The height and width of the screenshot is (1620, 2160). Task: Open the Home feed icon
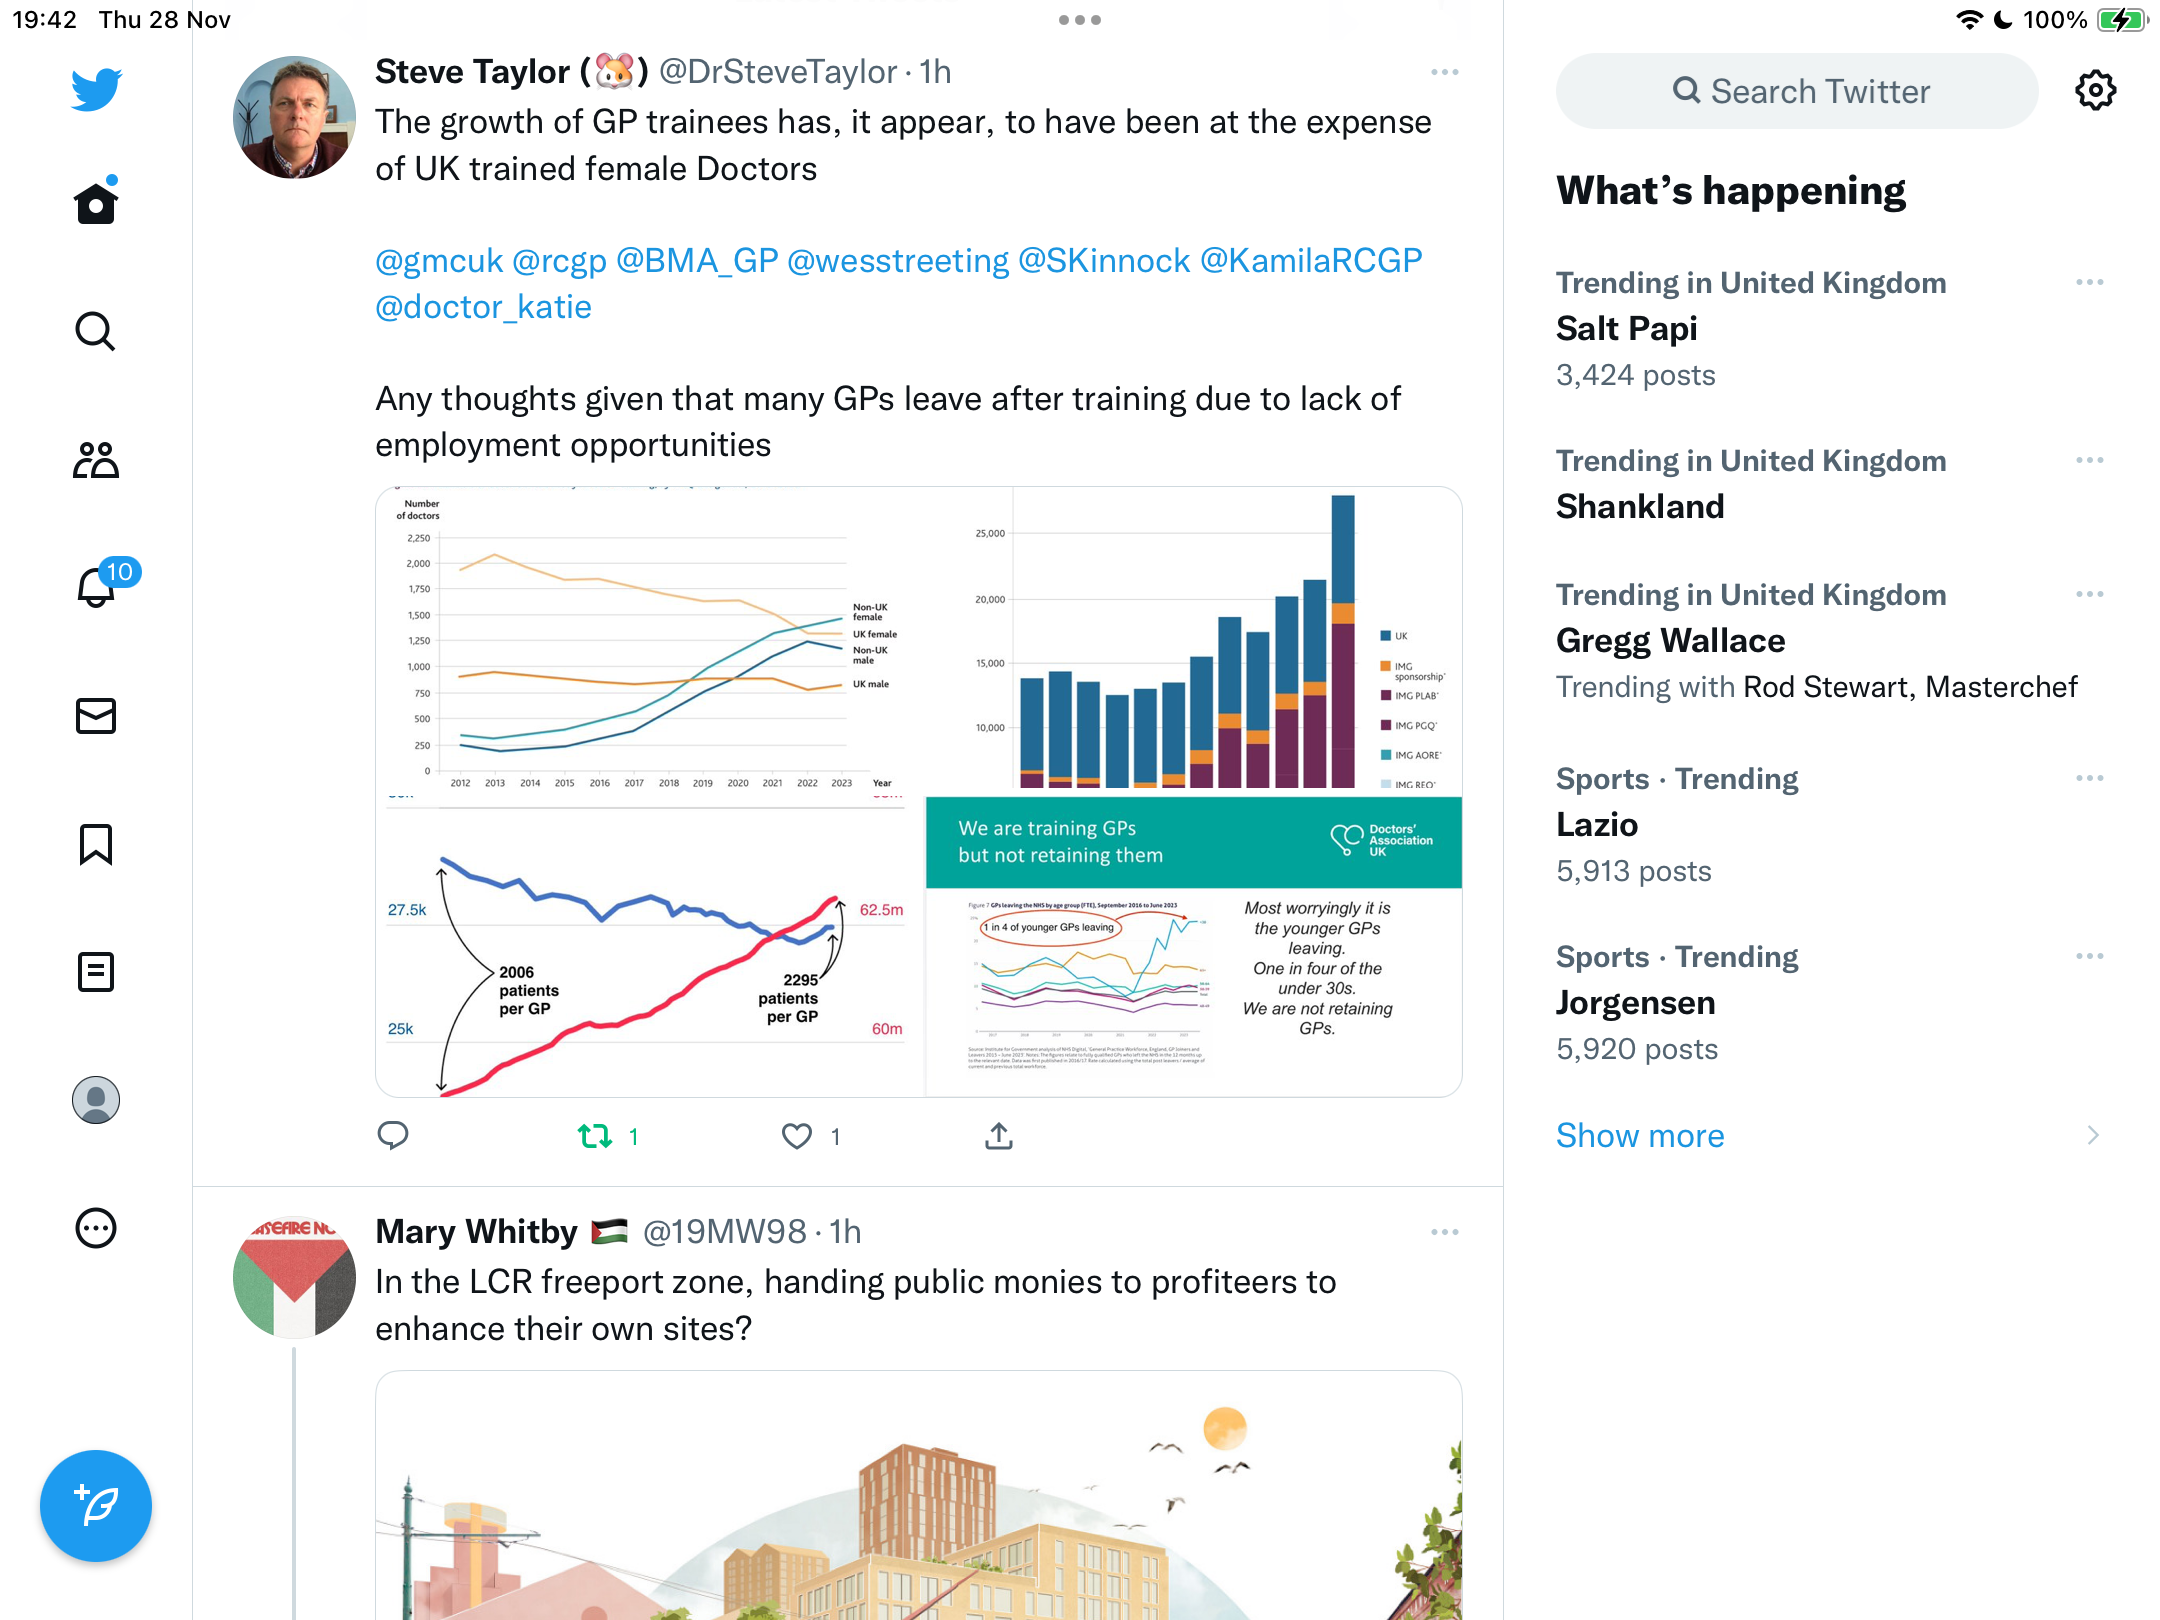(x=96, y=202)
